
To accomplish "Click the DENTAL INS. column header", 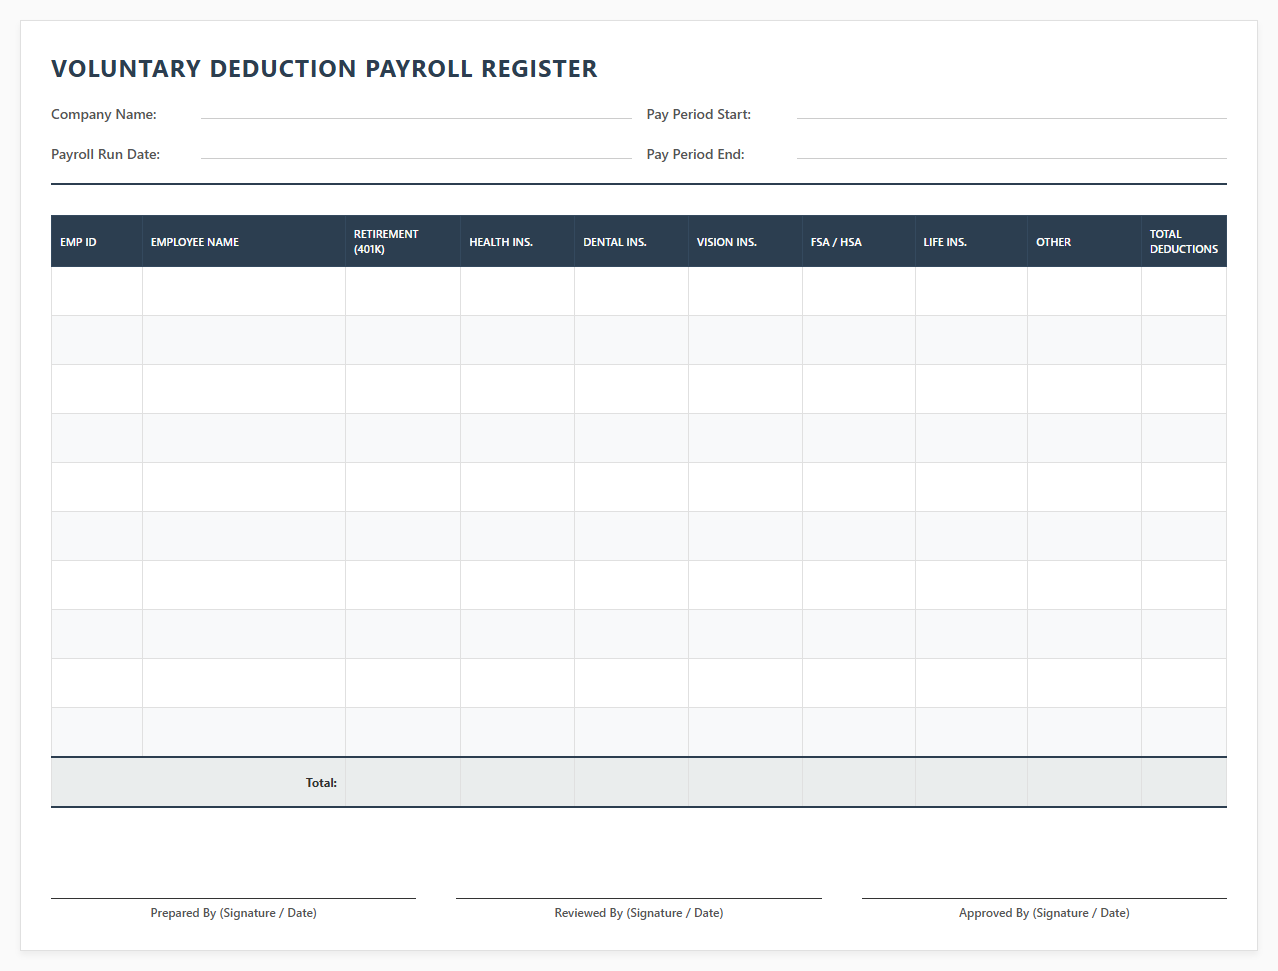I will point(632,241).
